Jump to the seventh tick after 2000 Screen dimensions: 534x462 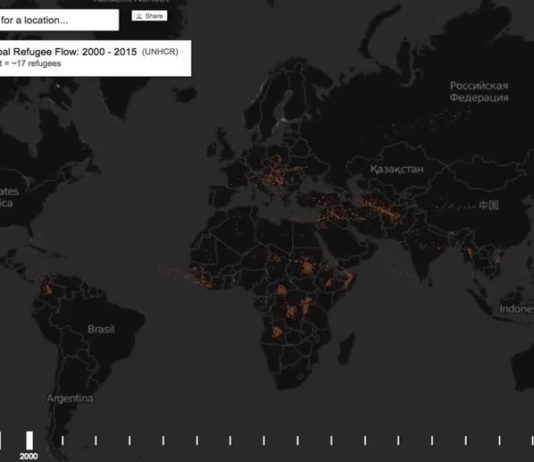click(264, 441)
